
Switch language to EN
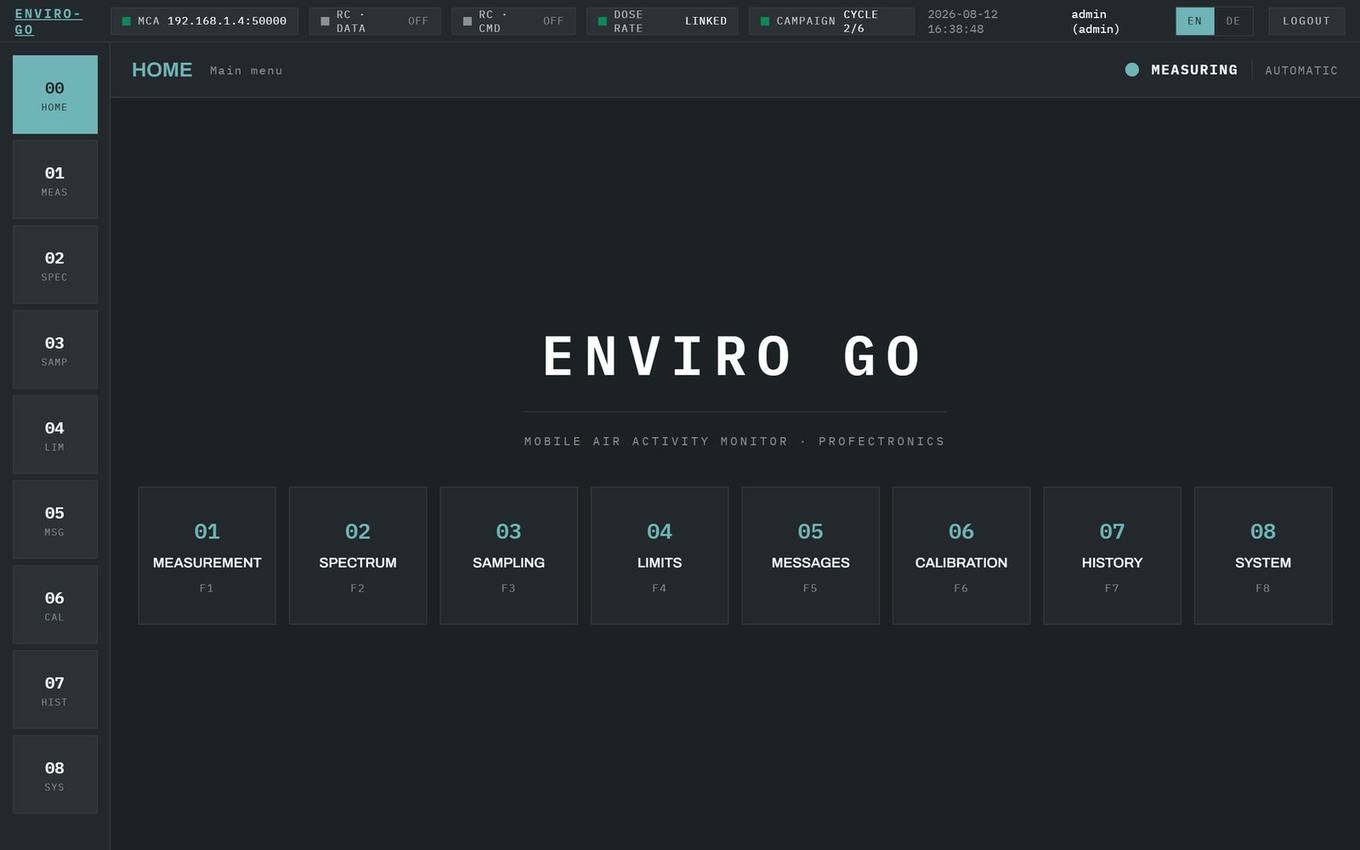(x=1195, y=21)
